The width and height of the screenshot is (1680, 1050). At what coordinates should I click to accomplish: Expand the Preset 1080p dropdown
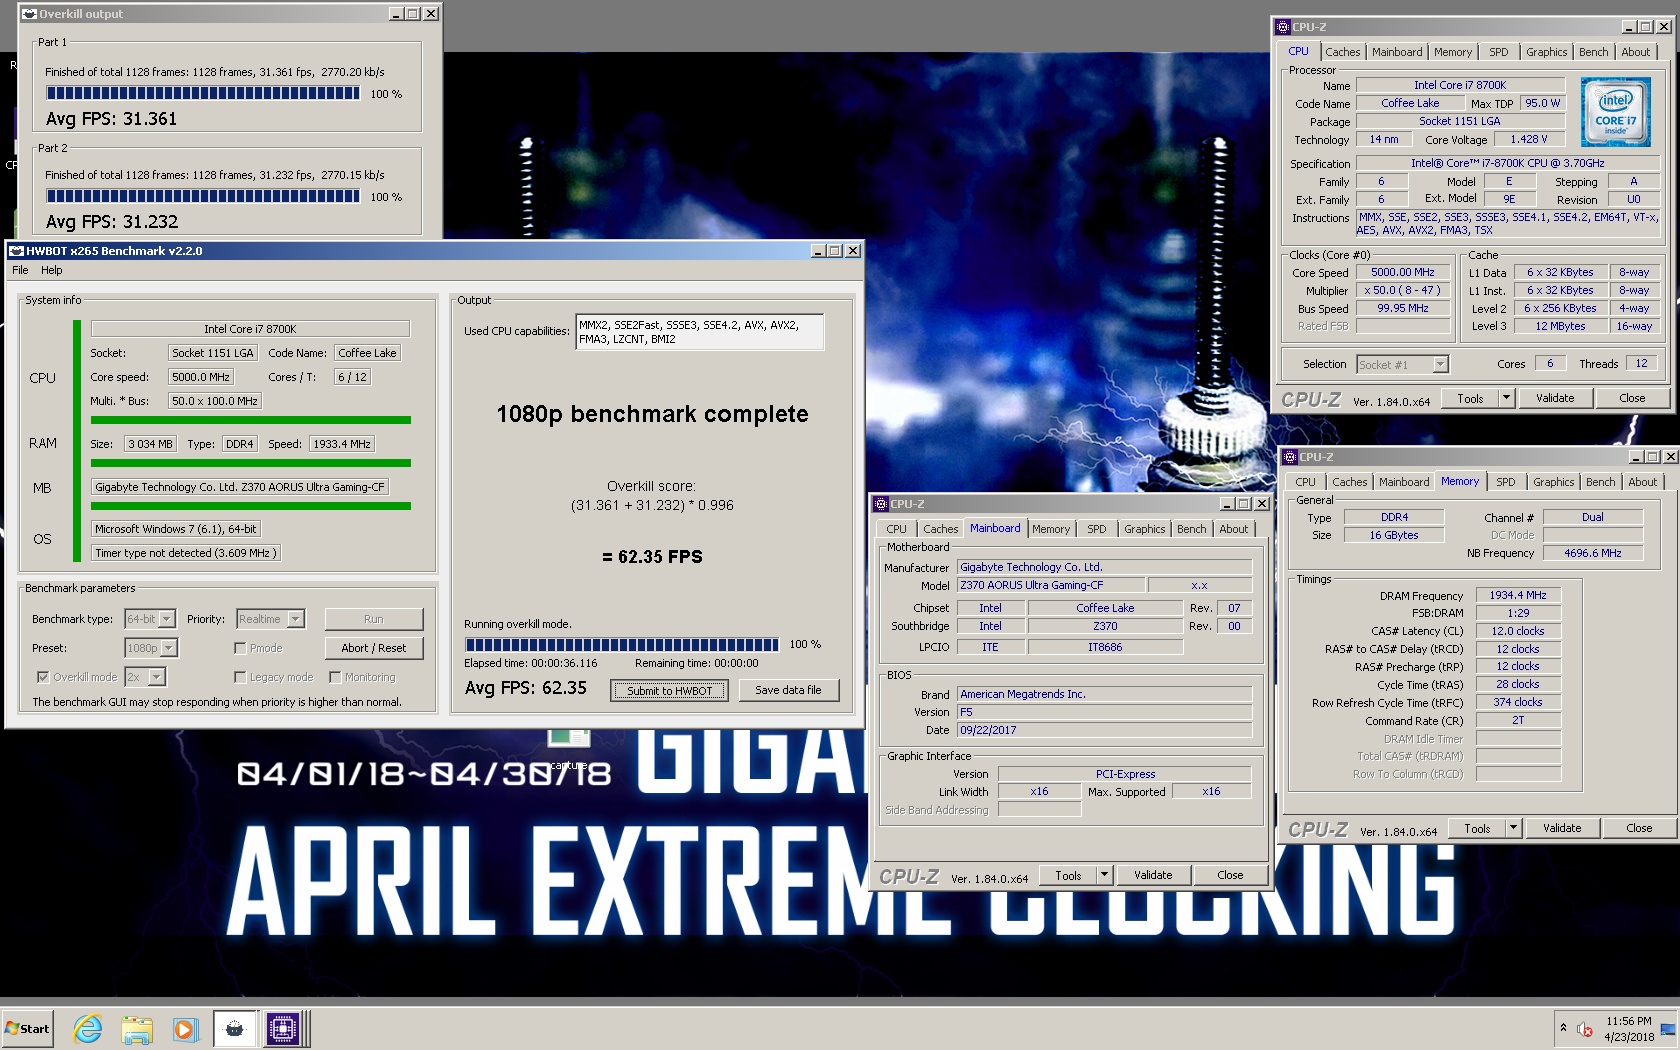(169, 648)
